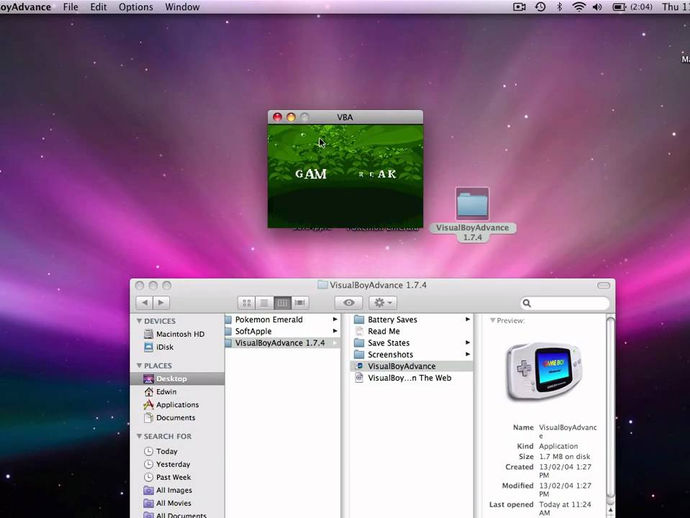Switch Finder to column view
The image size is (690, 518).
[283, 303]
